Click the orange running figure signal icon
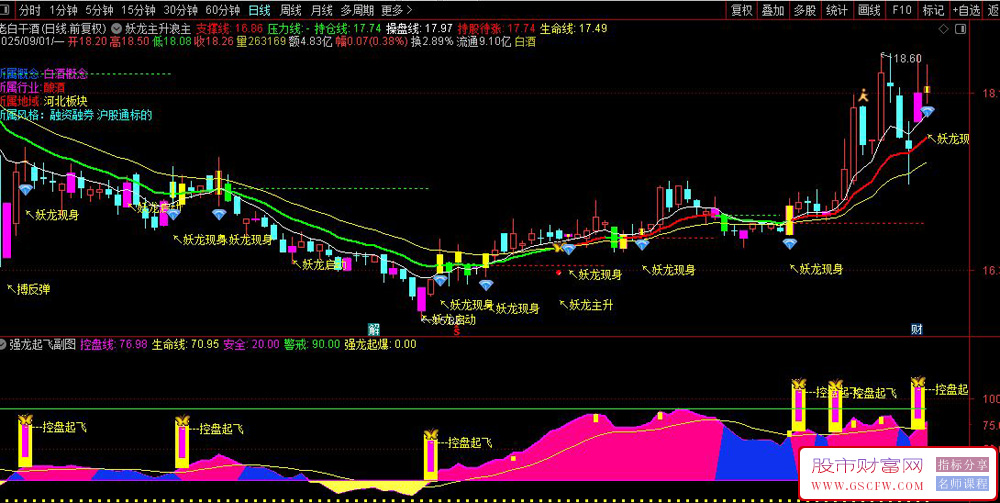The image size is (1000, 503). pyautogui.click(x=863, y=96)
